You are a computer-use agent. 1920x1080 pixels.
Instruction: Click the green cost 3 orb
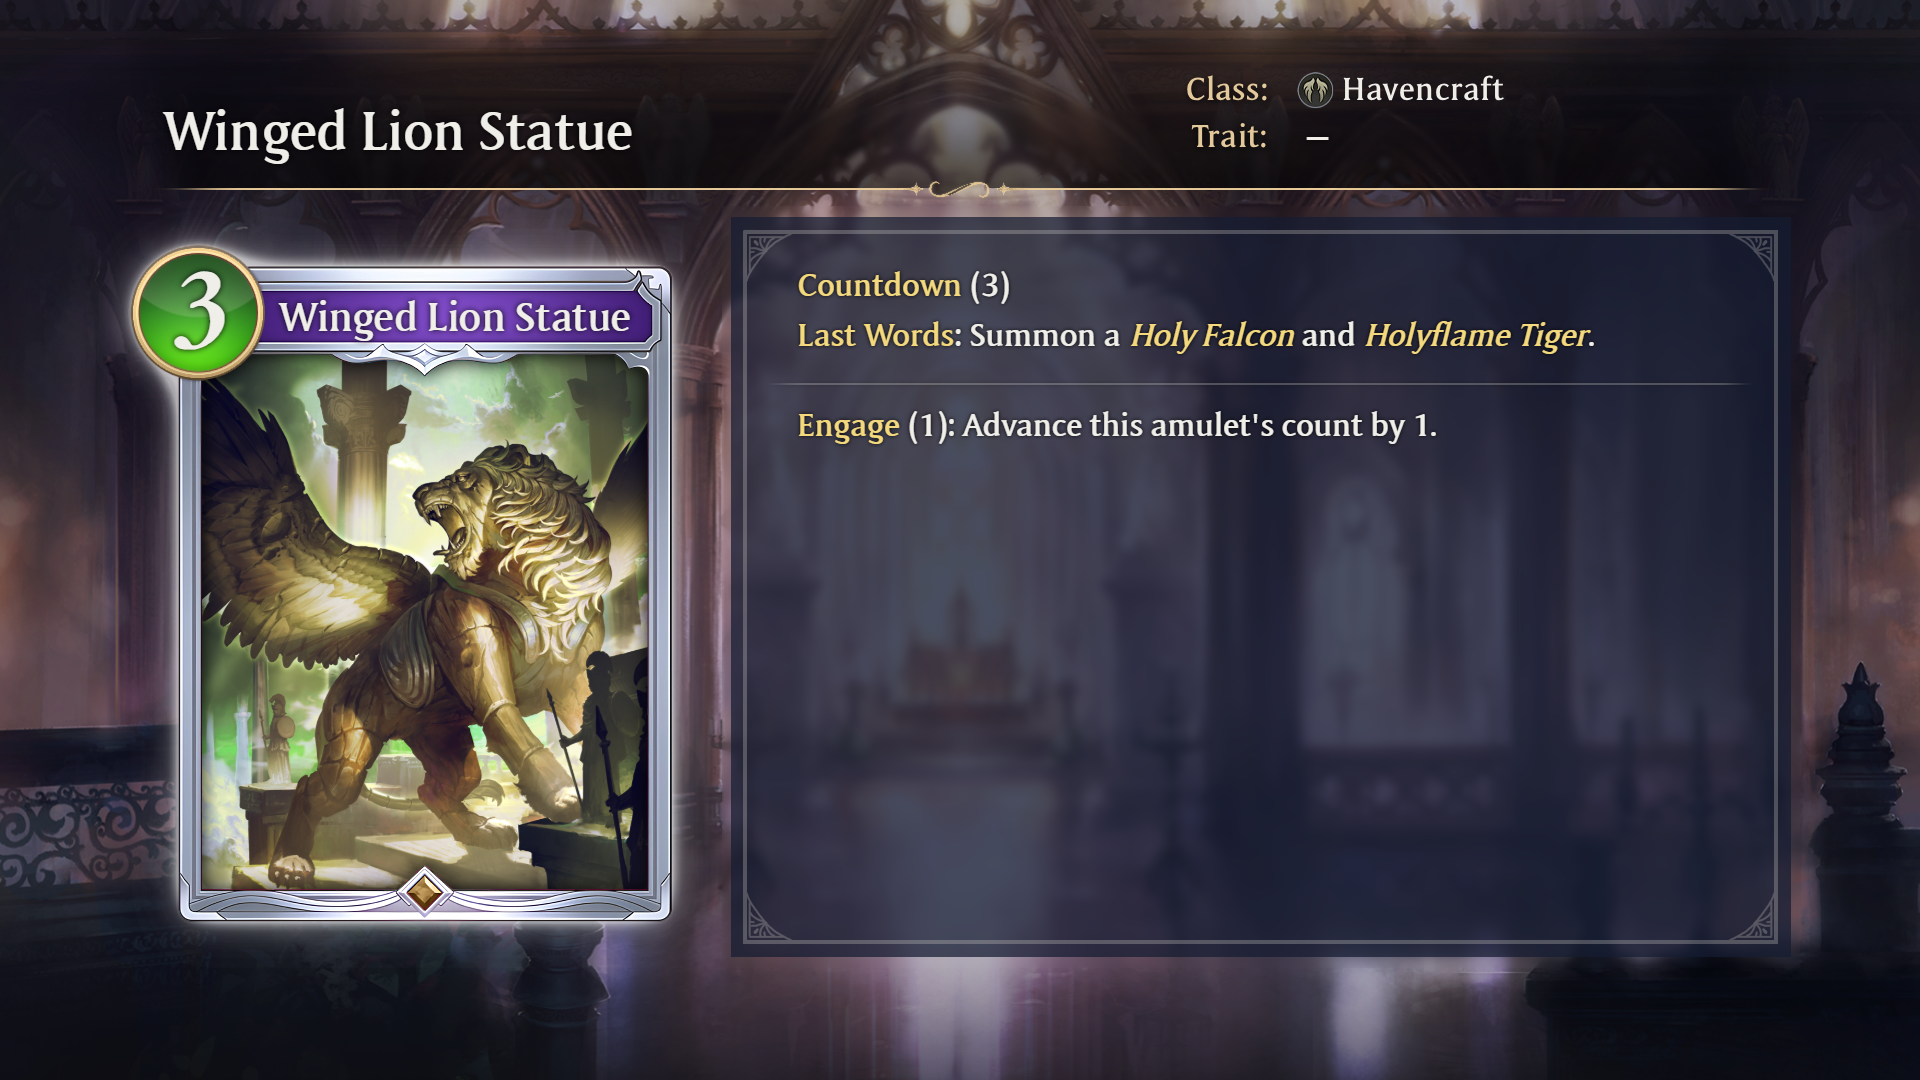coord(198,313)
